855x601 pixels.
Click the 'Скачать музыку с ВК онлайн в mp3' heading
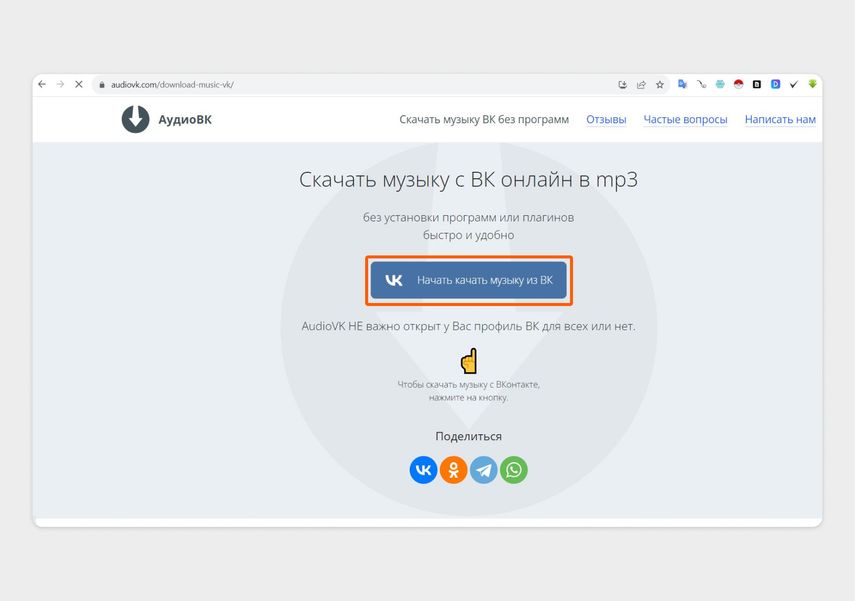coord(468,179)
